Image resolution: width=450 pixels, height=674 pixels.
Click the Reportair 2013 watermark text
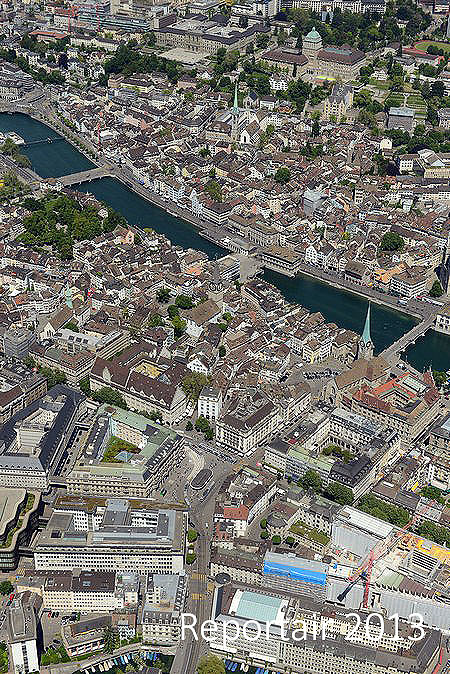(x=303, y=627)
